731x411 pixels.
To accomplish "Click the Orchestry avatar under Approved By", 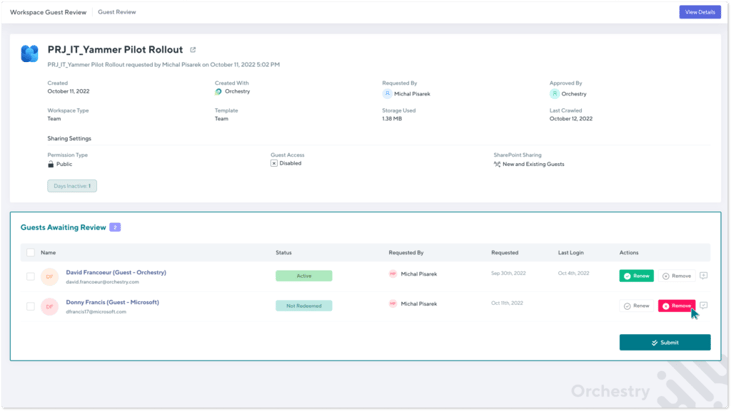I will coord(554,94).
